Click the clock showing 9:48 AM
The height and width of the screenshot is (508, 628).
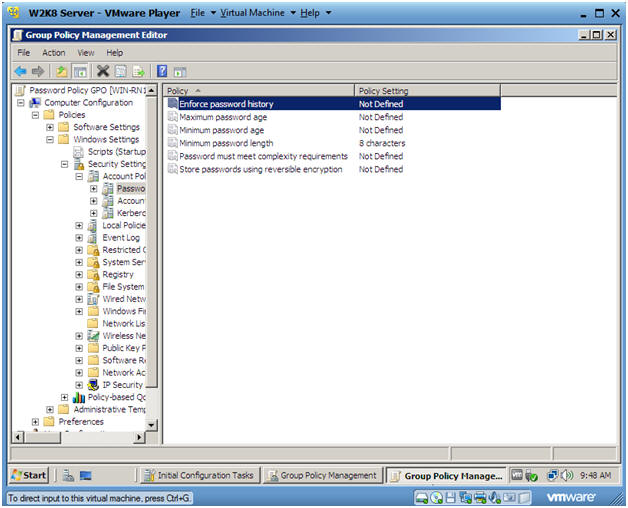pyautogui.click(x=595, y=476)
